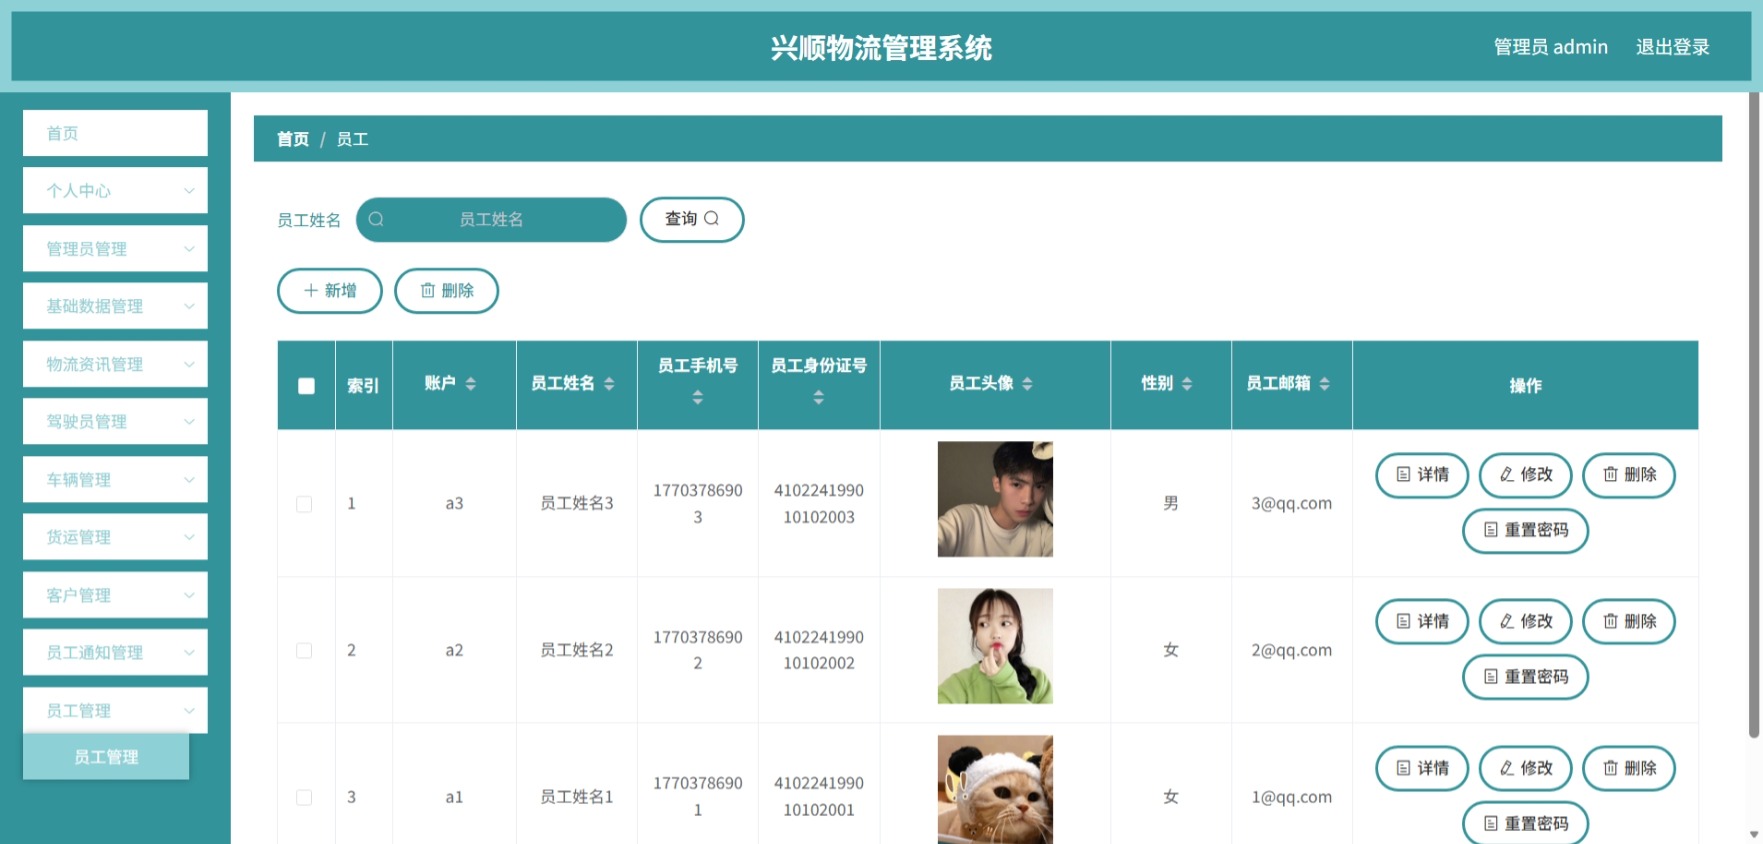Click avatar photo of 员工姓名2
The height and width of the screenshot is (844, 1763).
coord(995,646)
